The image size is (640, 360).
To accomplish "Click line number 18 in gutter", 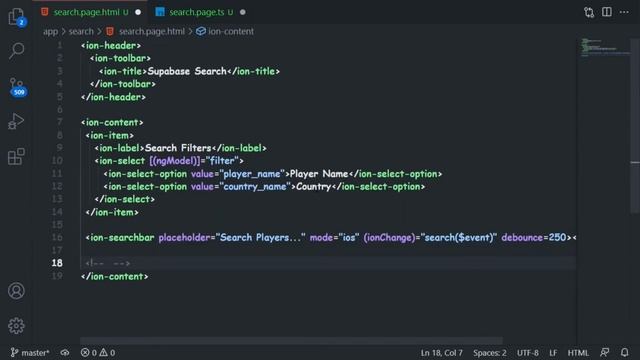I will pos(57,263).
